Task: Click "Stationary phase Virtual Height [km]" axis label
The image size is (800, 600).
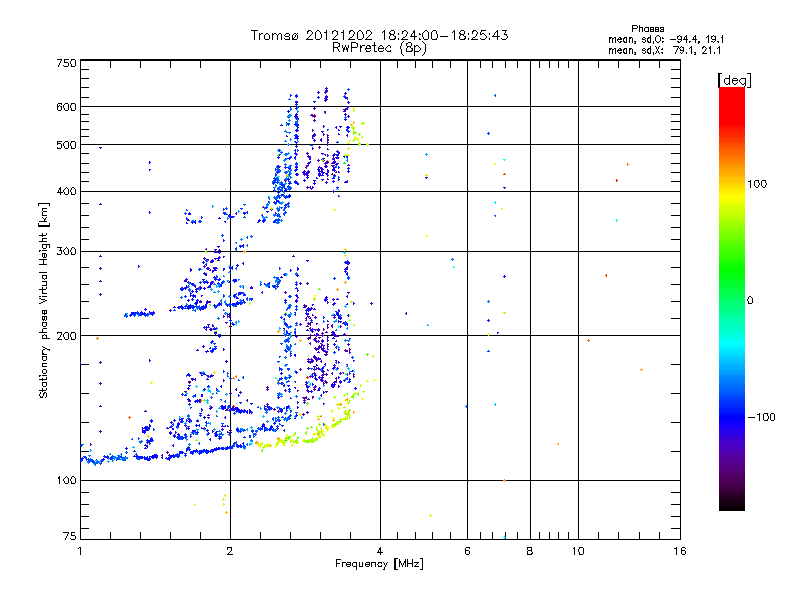Action: [x=44, y=300]
